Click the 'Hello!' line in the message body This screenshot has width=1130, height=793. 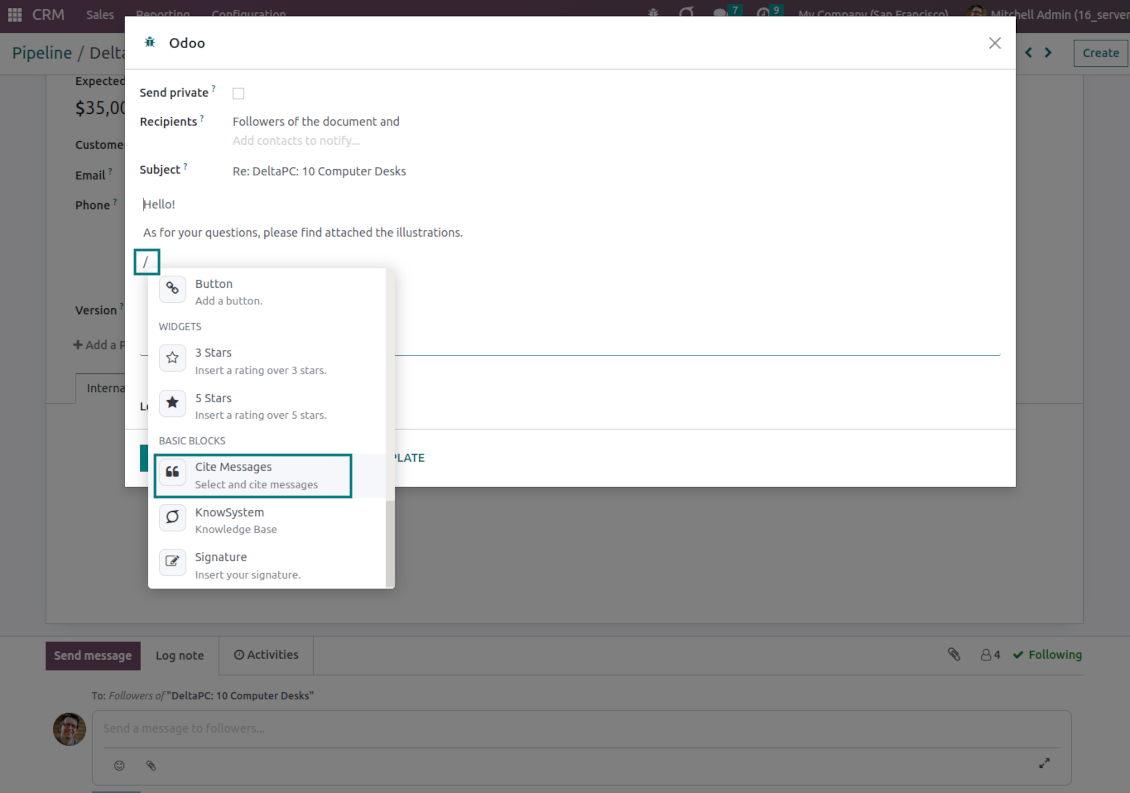tap(159, 205)
